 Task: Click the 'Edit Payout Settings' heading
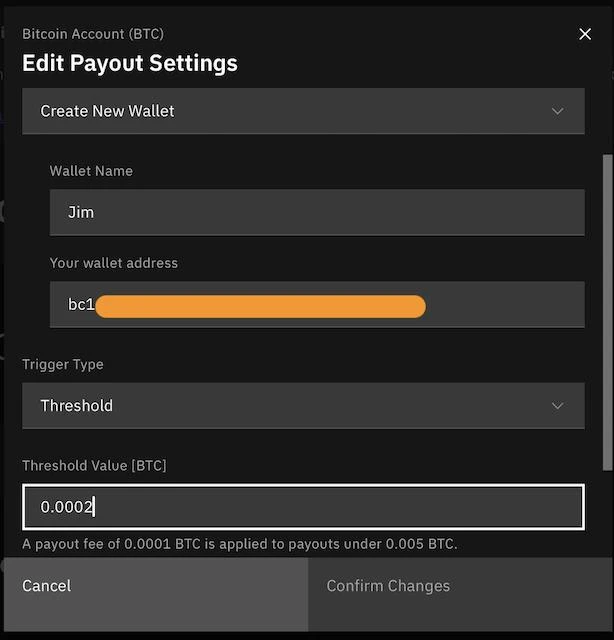click(130, 63)
